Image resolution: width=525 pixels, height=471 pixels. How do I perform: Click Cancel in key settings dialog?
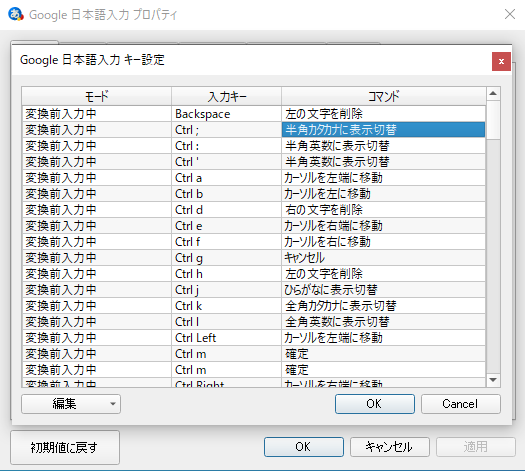tap(461, 404)
